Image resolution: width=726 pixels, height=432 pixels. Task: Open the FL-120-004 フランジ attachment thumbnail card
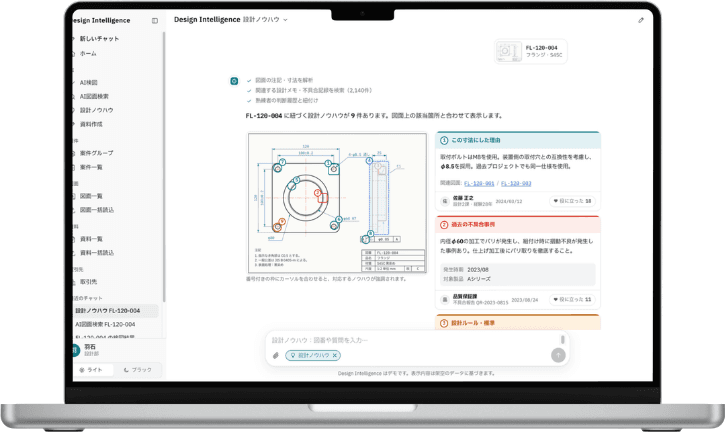[x=531, y=51]
